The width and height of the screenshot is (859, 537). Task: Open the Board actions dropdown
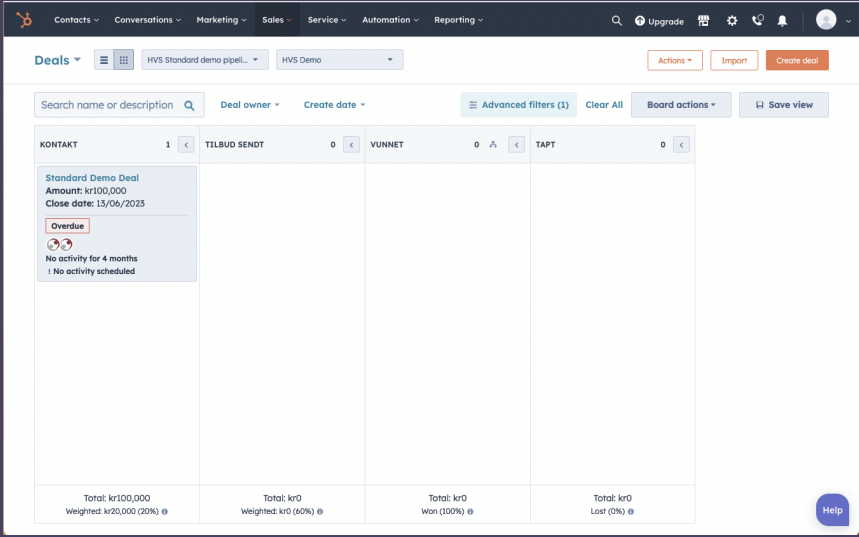[681, 105]
